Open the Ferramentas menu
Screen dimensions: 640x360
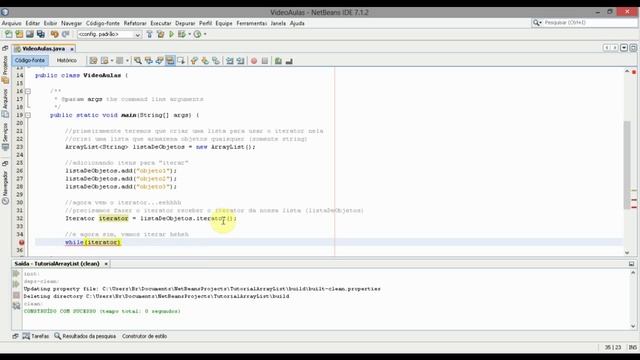tap(251, 23)
